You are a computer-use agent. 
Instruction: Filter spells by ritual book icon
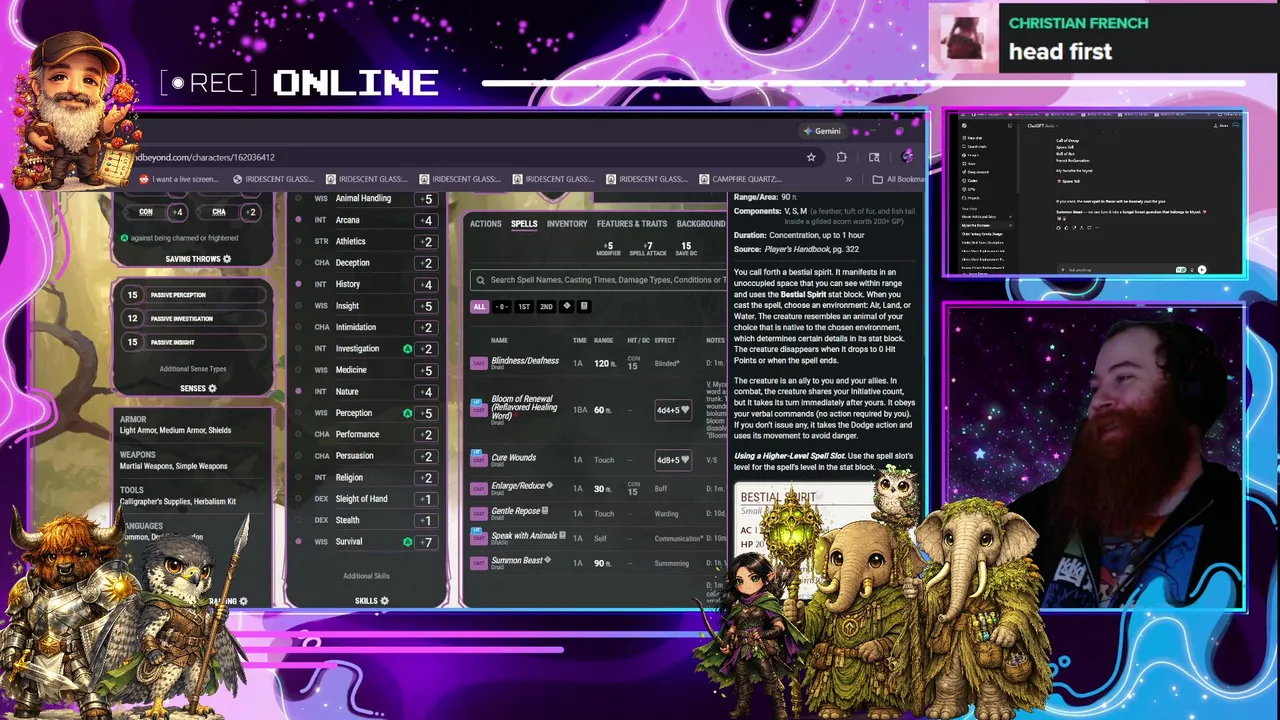[584, 307]
